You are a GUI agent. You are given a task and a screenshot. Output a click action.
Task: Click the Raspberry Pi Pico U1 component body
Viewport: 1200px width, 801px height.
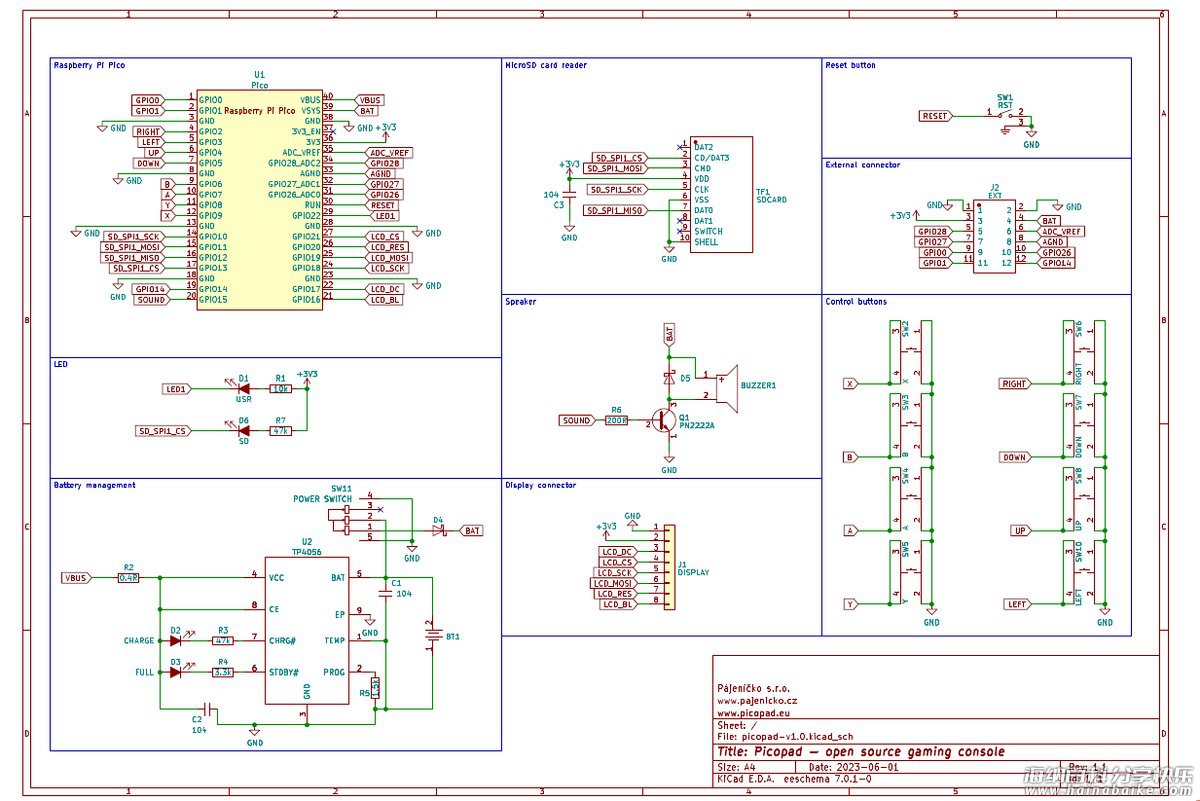click(259, 198)
